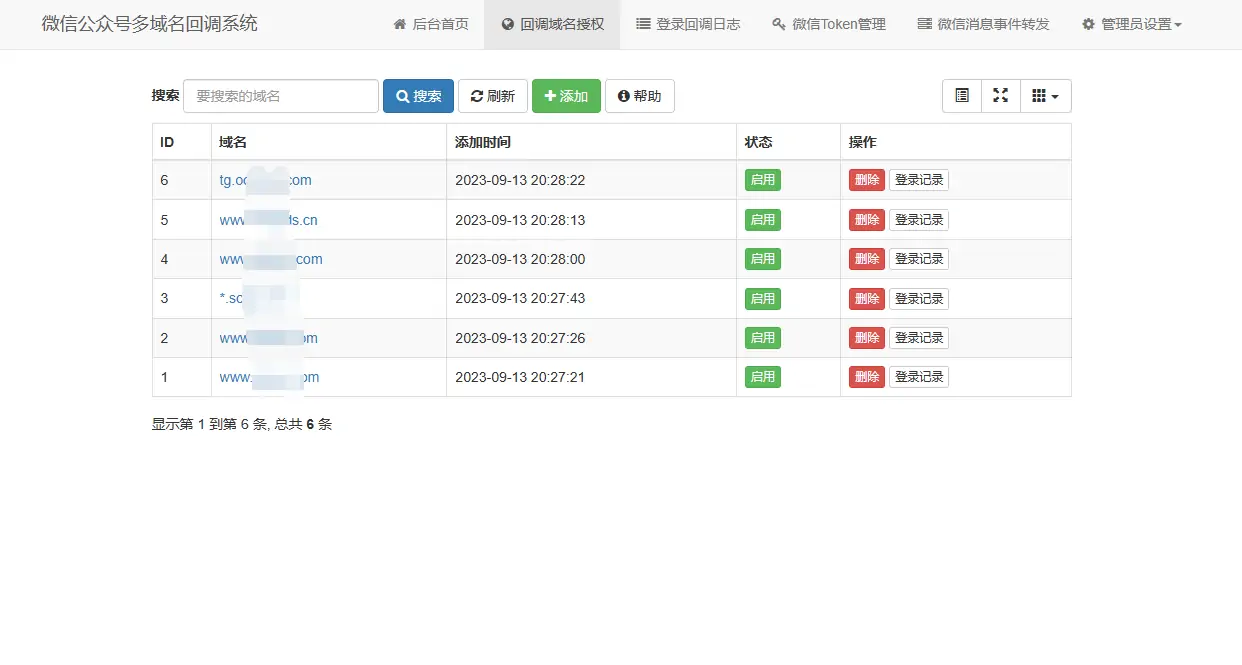The width and height of the screenshot is (1242, 665).
Task: Open 微信消息事件转发 from the navigation bar
Action: (984, 24)
